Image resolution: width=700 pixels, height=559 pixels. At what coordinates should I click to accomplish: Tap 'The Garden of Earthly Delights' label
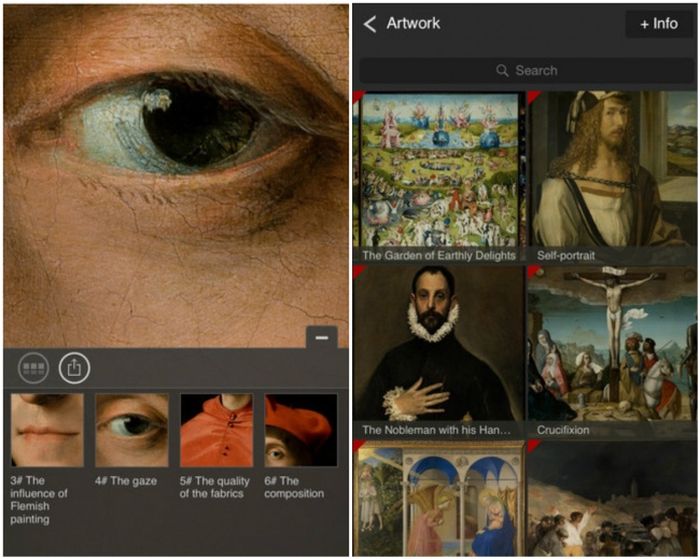click(439, 255)
